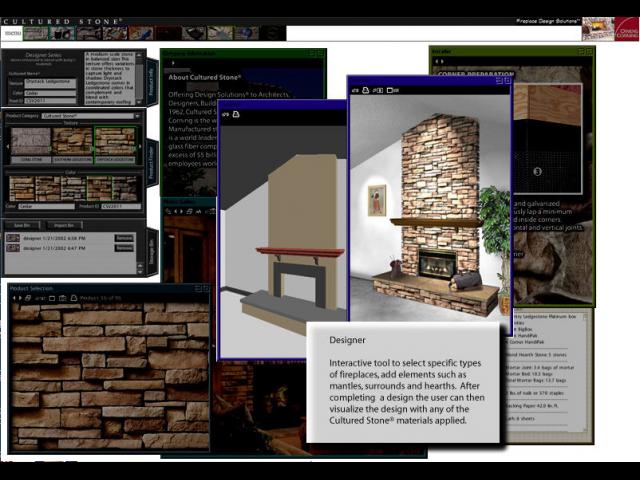Select the designer 1/21/2002 6:38 PM entry

[x=54, y=238]
